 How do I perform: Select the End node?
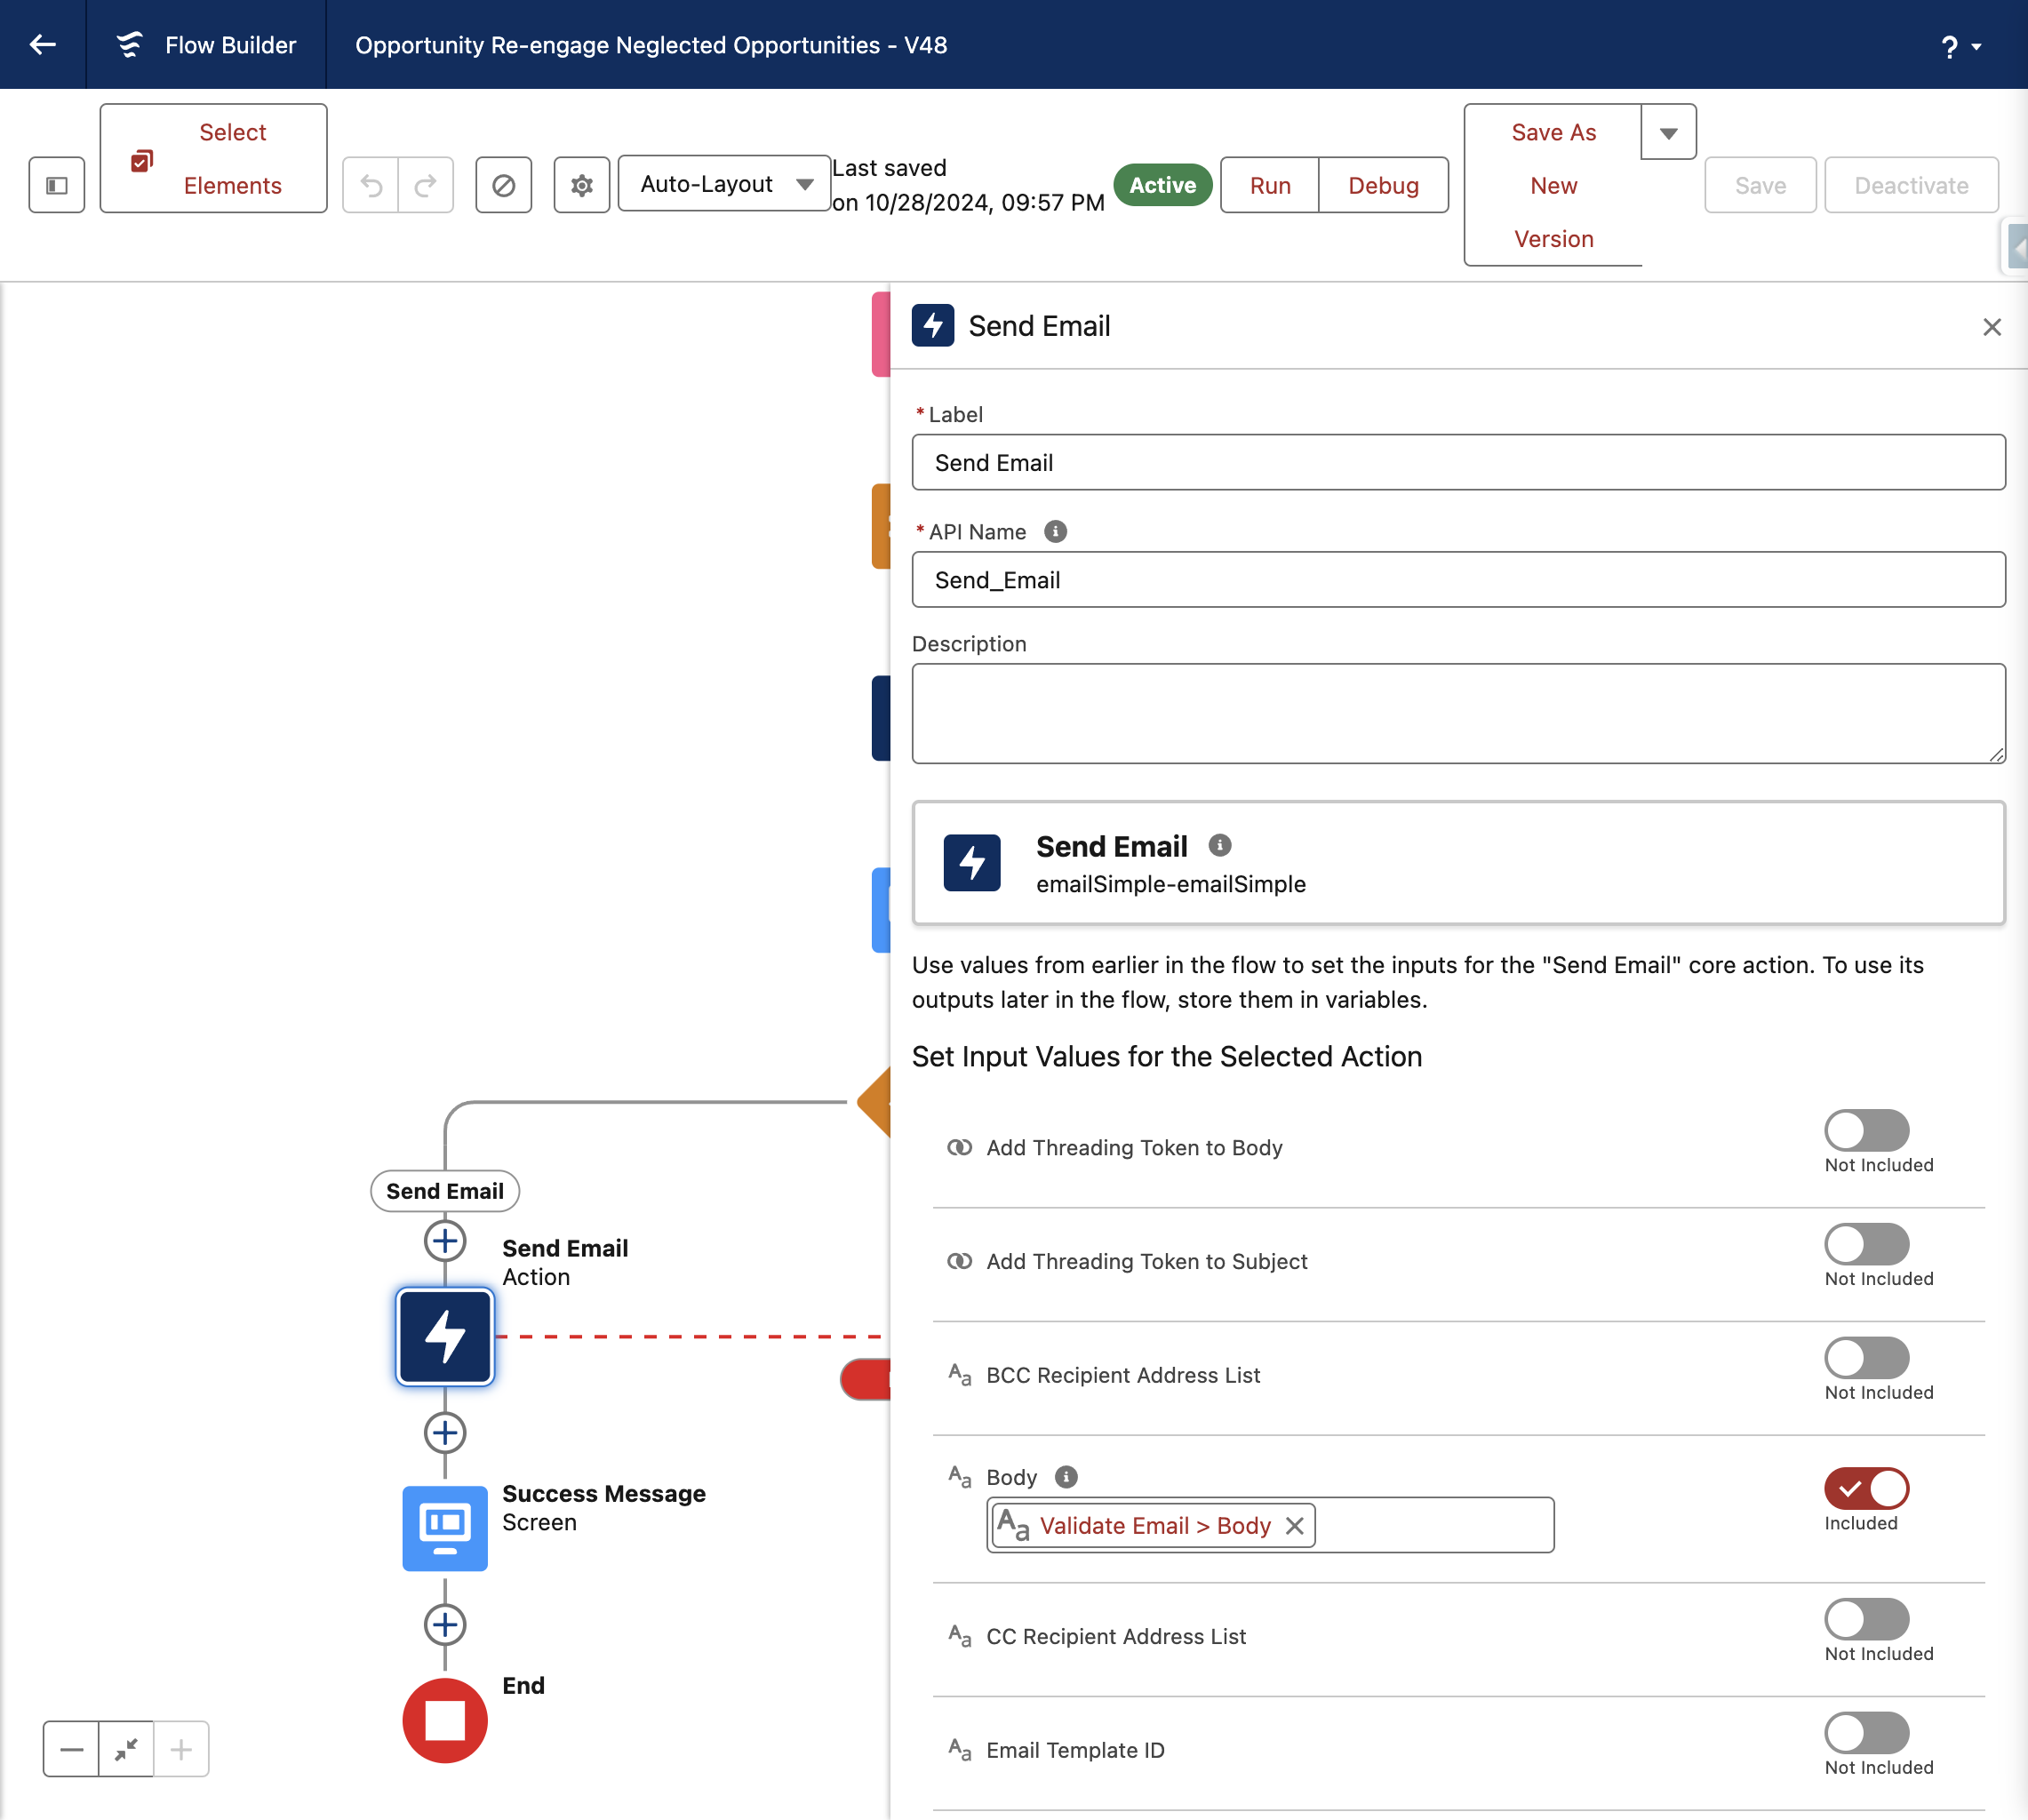coord(445,1720)
